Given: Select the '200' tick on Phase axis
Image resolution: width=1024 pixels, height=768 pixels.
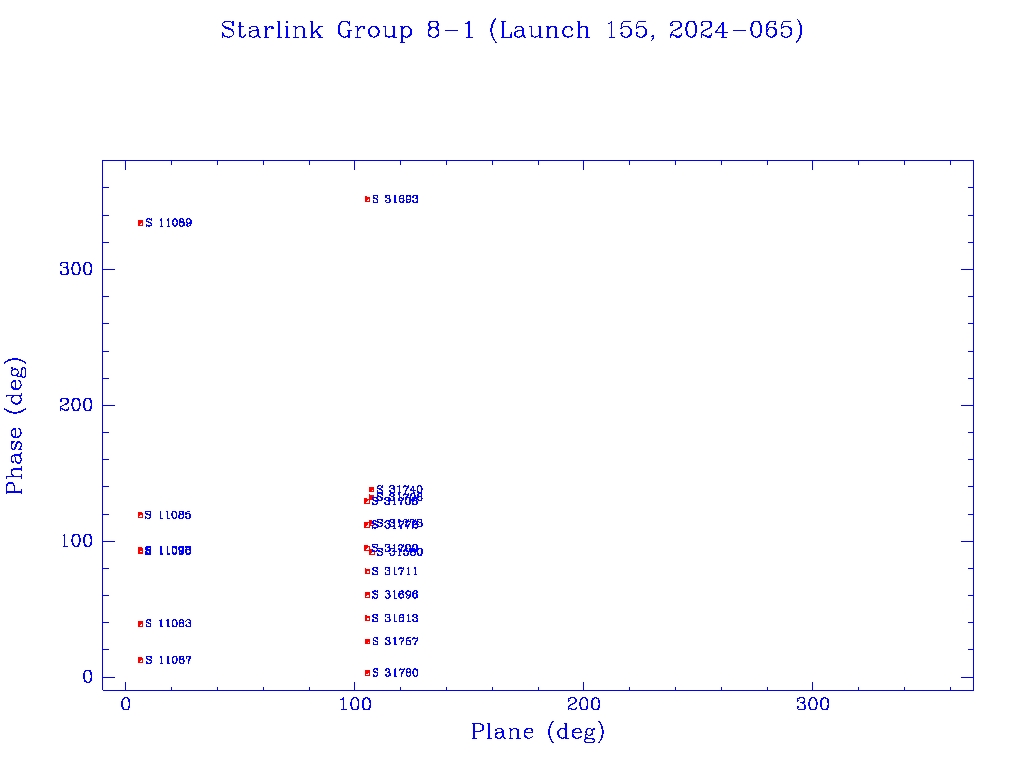Looking at the screenshot, I should [x=76, y=405].
